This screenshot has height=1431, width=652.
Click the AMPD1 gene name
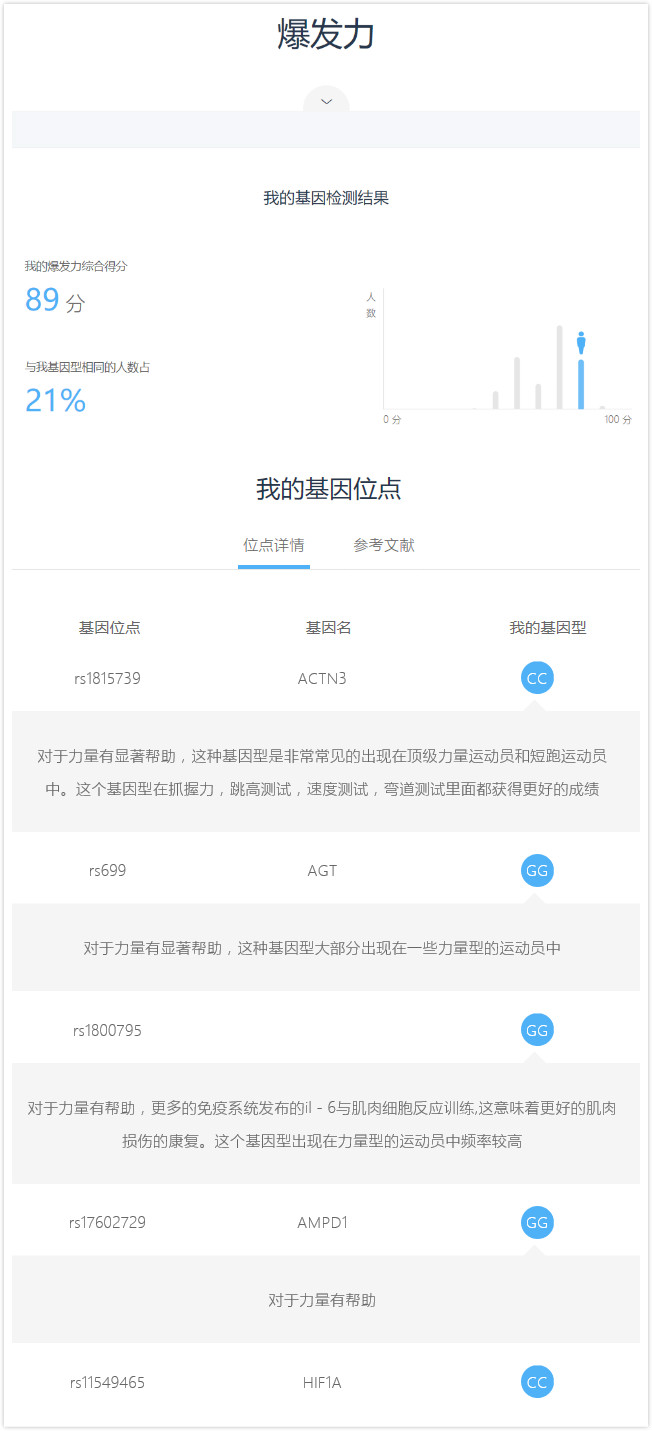[322, 1222]
